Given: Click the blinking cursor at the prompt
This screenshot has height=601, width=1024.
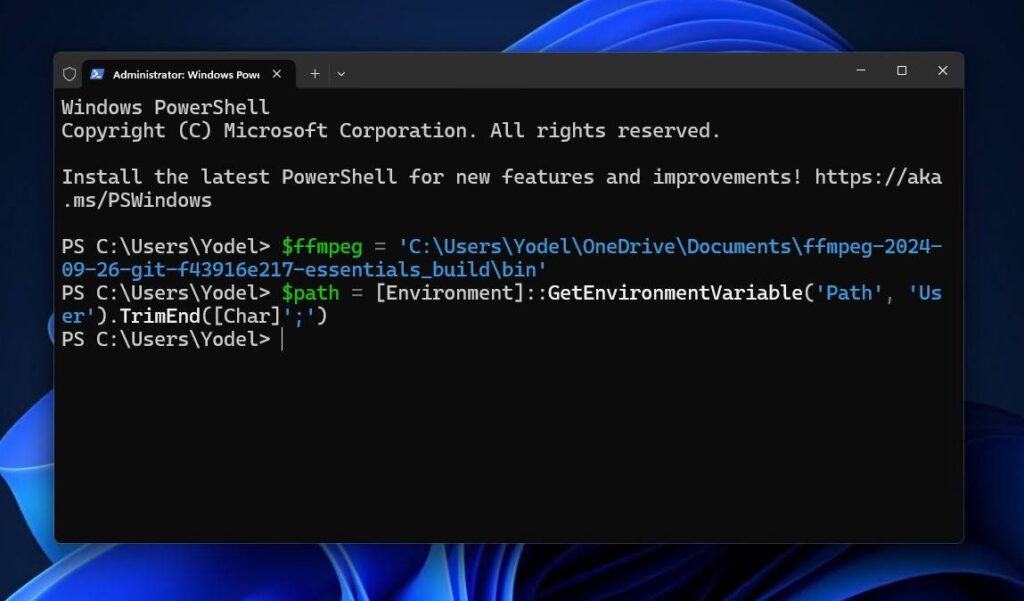Looking at the screenshot, I should tap(281, 339).
